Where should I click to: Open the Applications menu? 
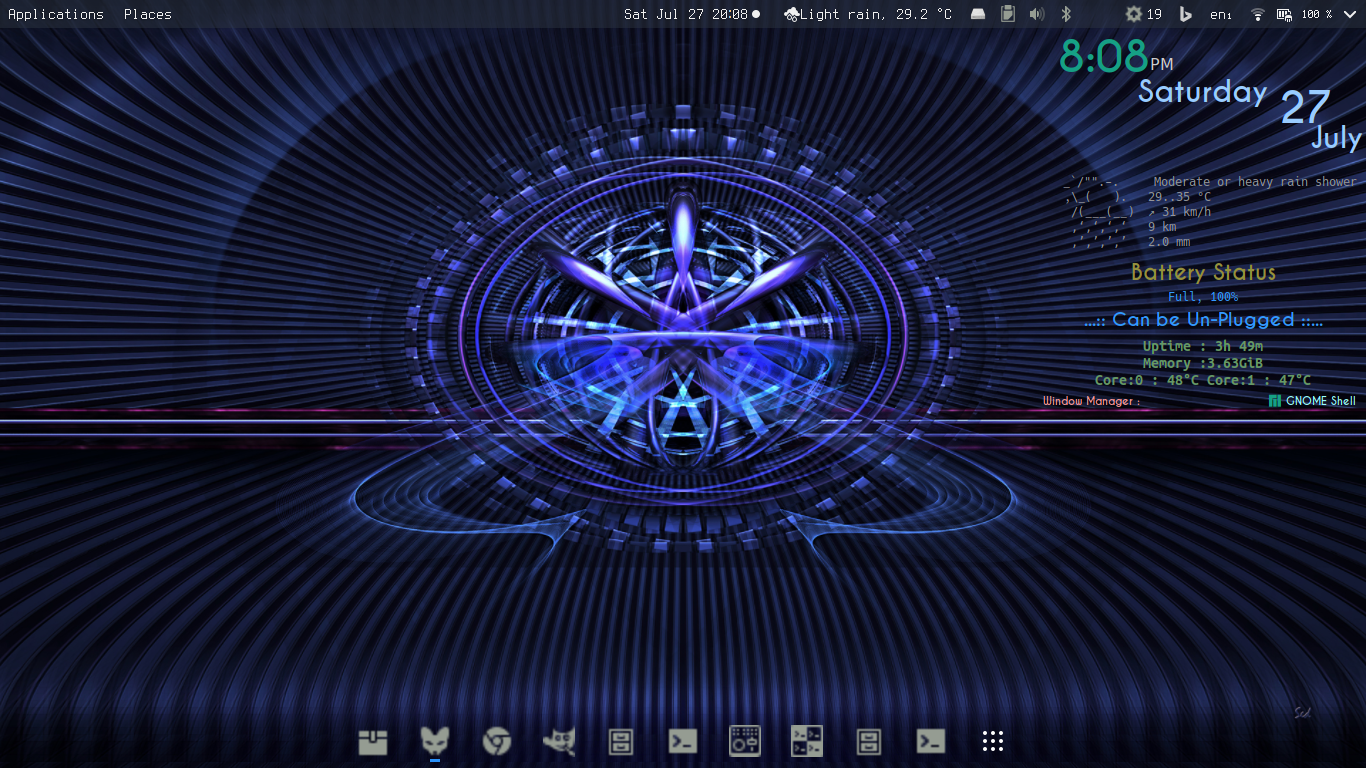55,14
